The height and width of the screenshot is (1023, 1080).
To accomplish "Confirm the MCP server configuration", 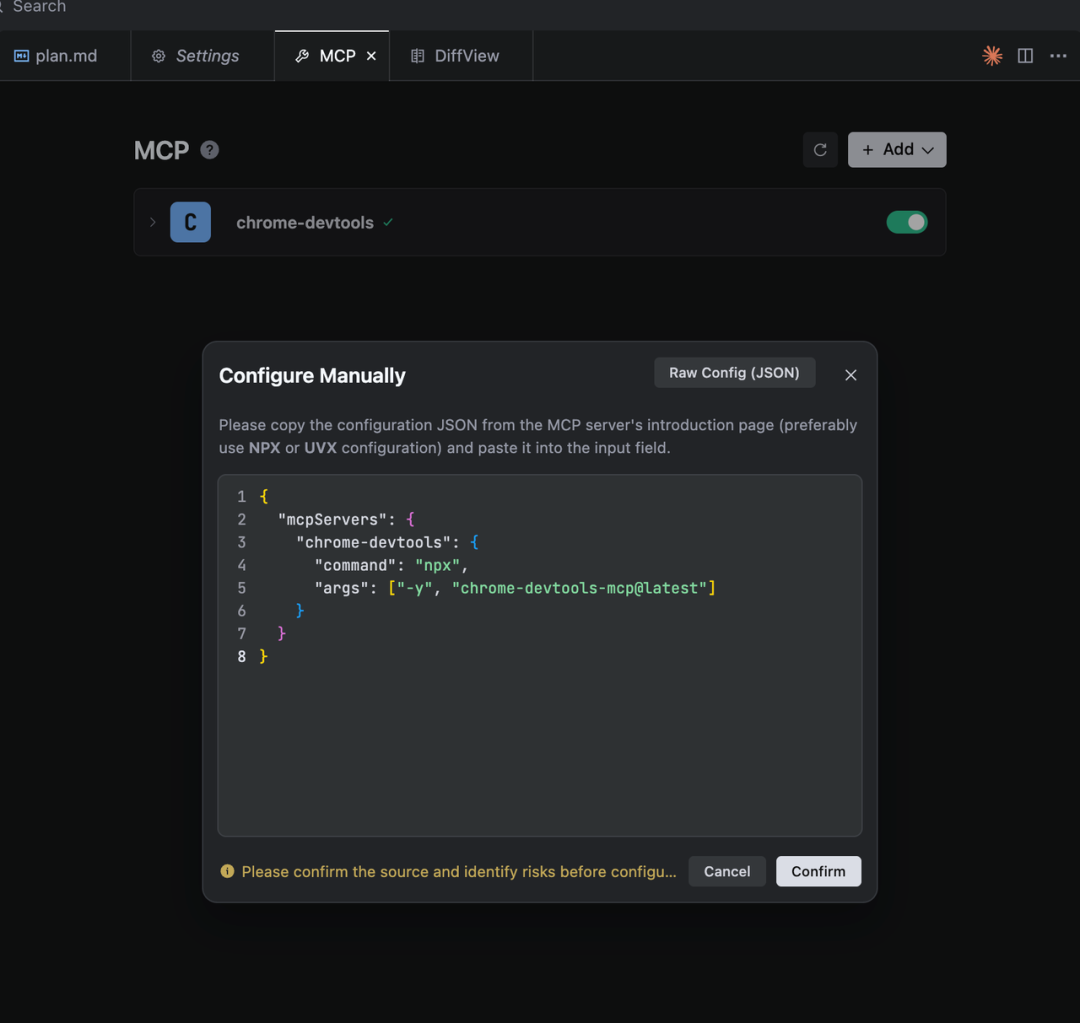I will (x=818, y=871).
